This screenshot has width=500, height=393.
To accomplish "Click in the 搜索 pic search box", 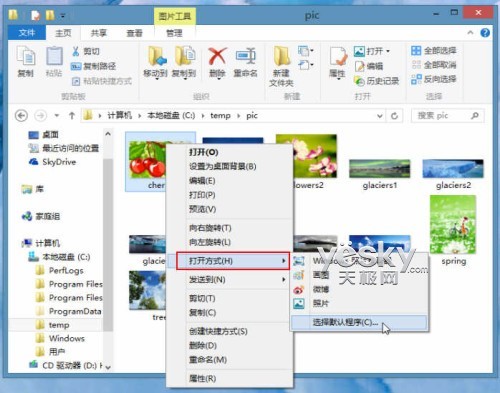I will [x=448, y=116].
